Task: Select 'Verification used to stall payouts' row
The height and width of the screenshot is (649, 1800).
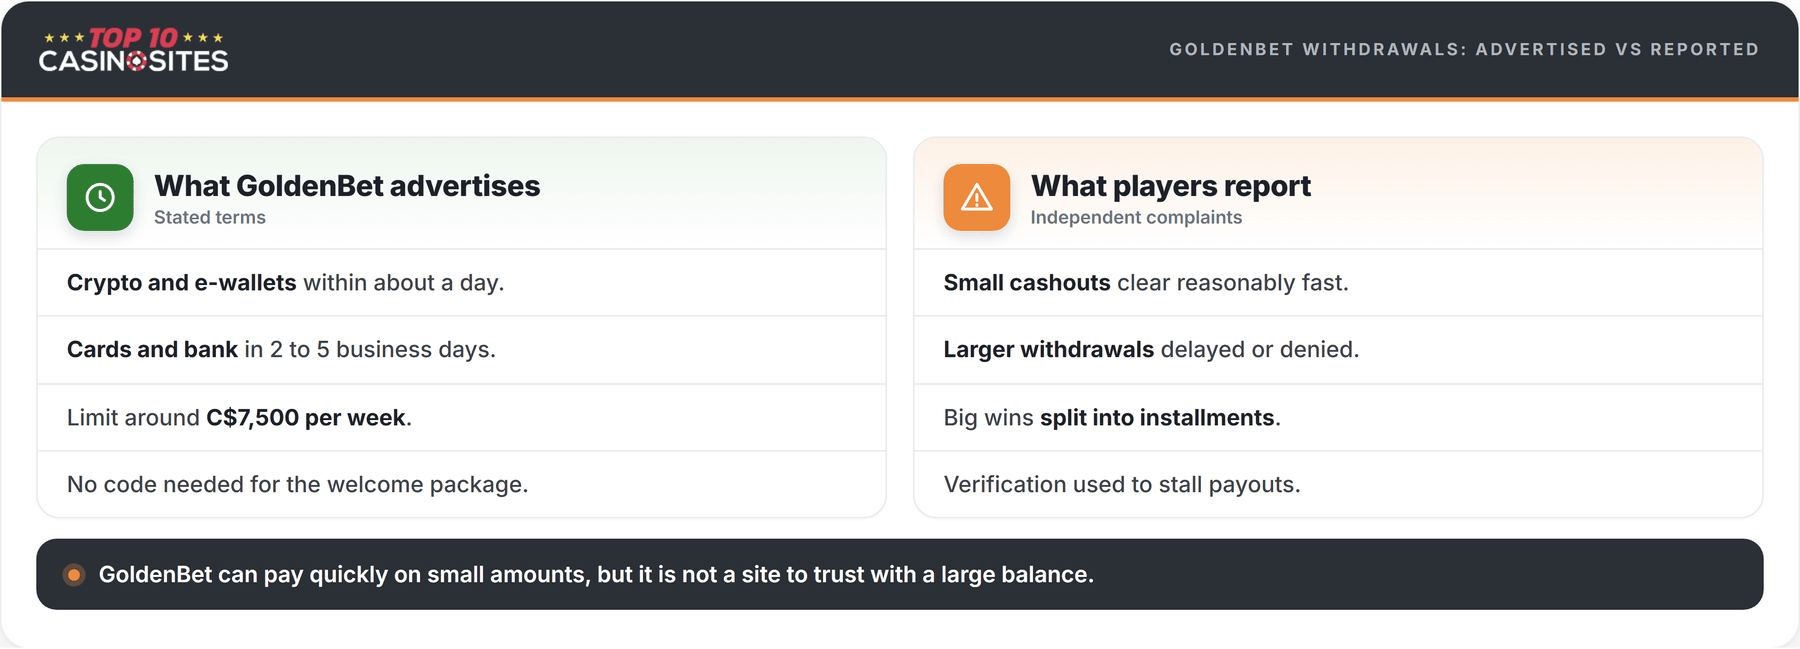Action: point(1338,484)
